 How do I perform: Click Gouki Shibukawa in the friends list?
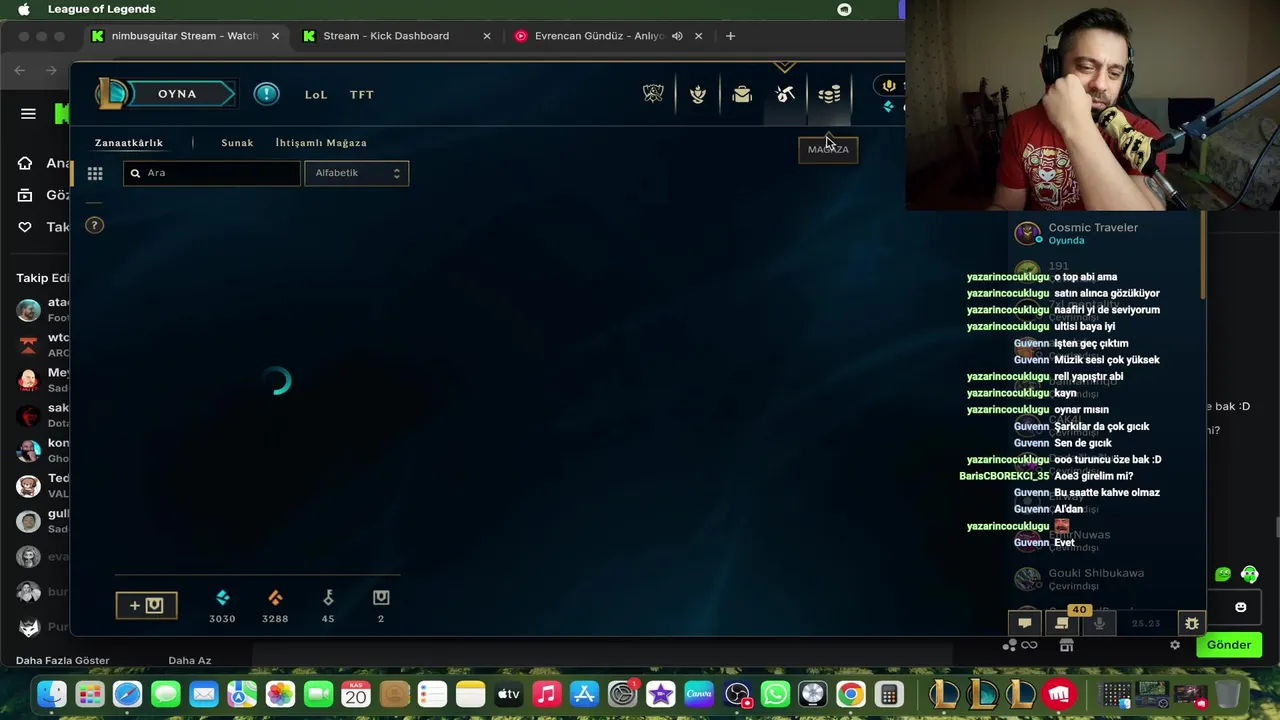1096,573
